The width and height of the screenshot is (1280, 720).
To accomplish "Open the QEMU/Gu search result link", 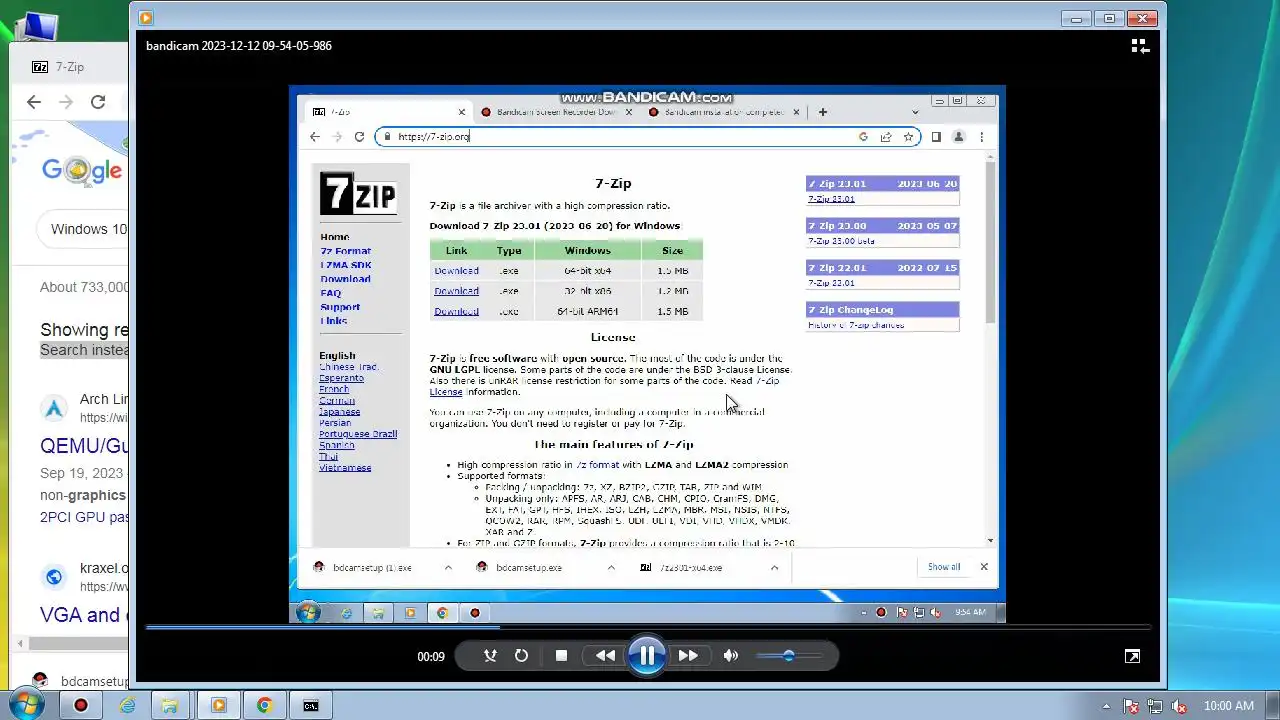I will (84, 446).
